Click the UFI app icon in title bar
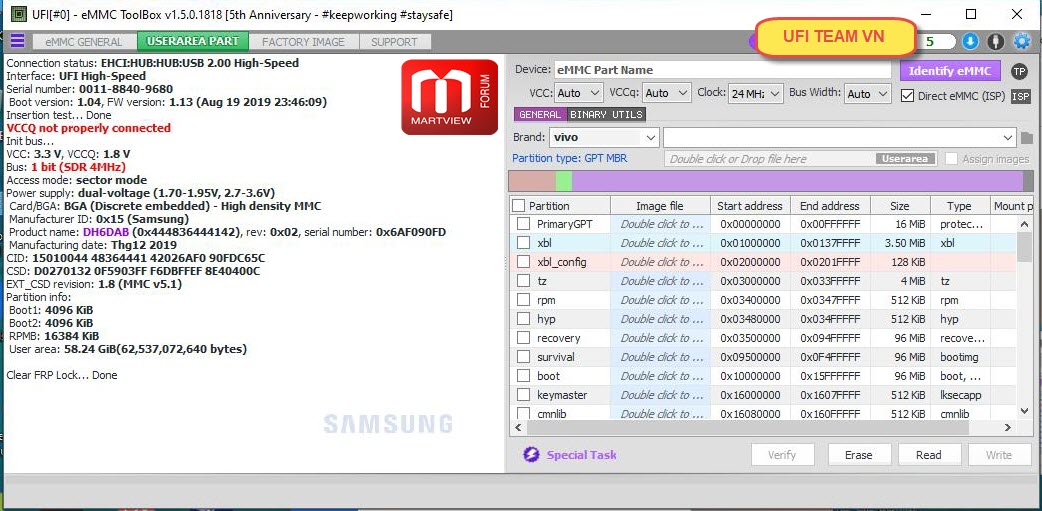Image resolution: width=1042 pixels, height=511 pixels. [18, 14]
